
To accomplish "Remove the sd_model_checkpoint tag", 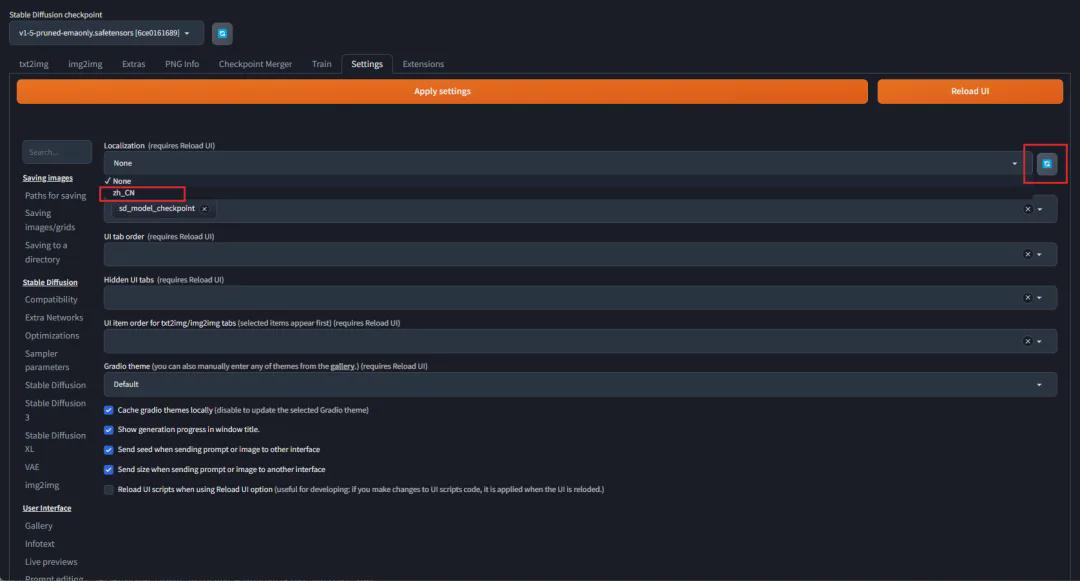I will (204, 209).
